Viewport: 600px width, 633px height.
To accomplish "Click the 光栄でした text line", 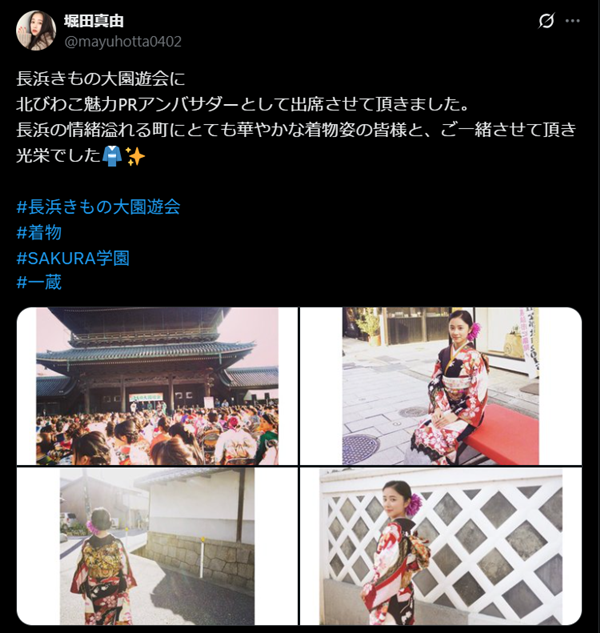I will click(x=58, y=155).
